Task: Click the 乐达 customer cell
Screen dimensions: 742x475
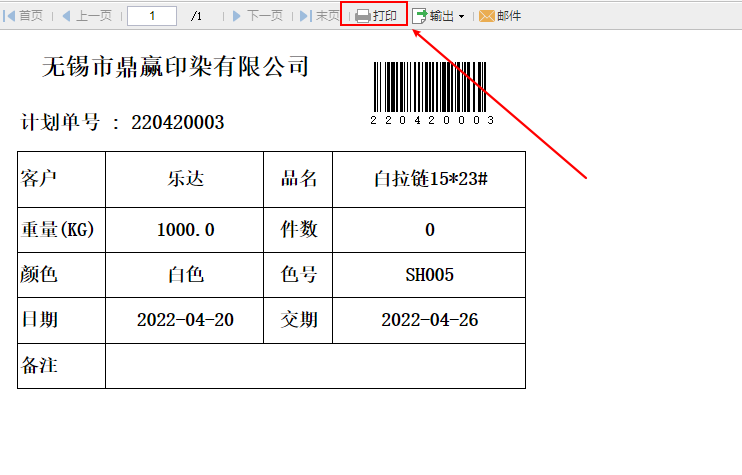Action: [x=185, y=179]
